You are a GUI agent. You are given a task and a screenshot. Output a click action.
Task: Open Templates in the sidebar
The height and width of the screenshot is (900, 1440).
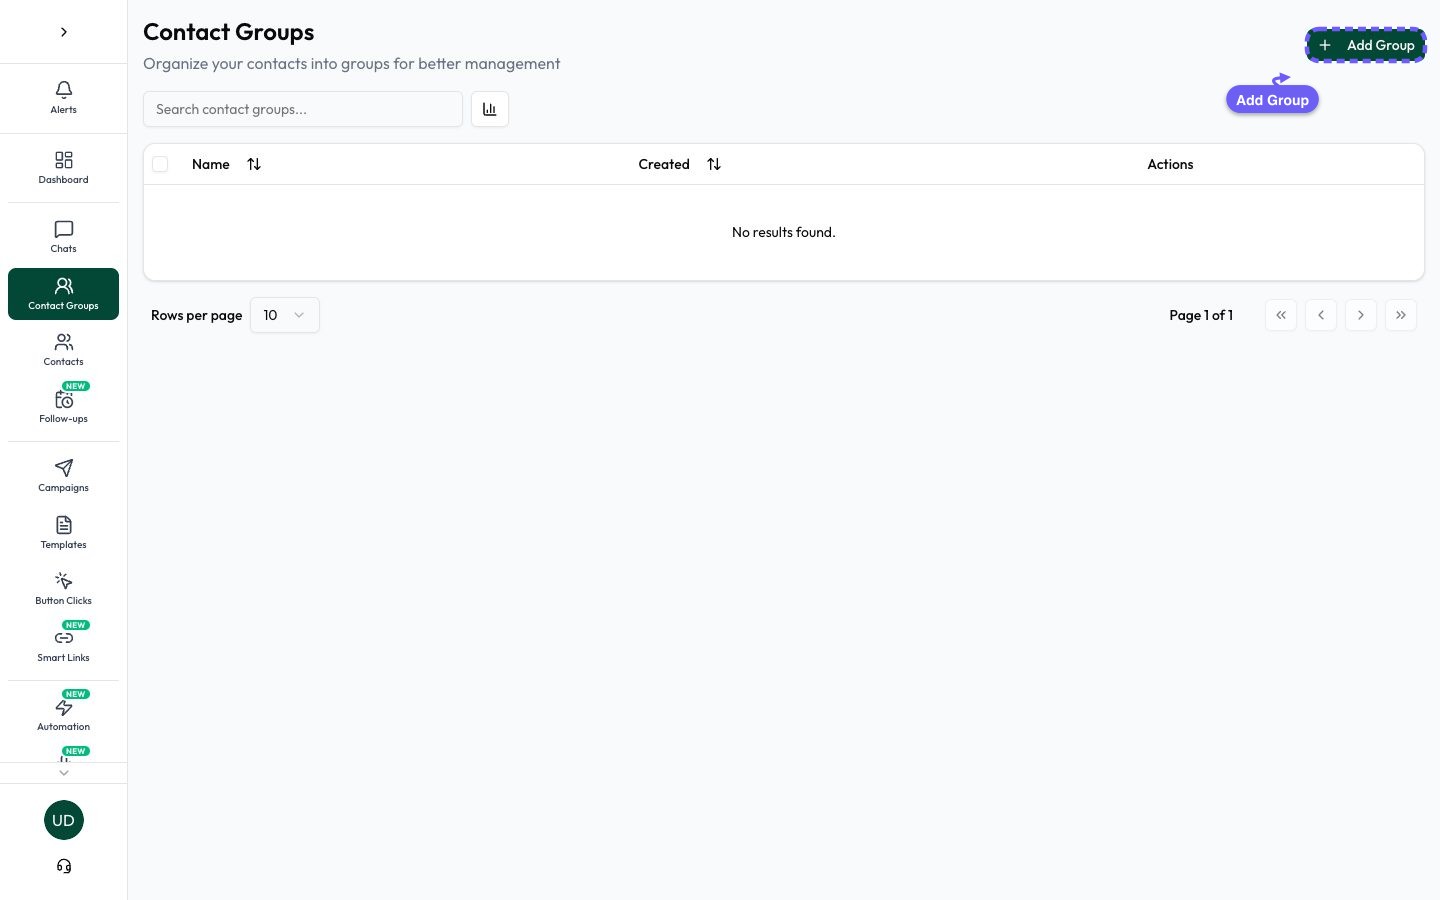pyautogui.click(x=63, y=533)
